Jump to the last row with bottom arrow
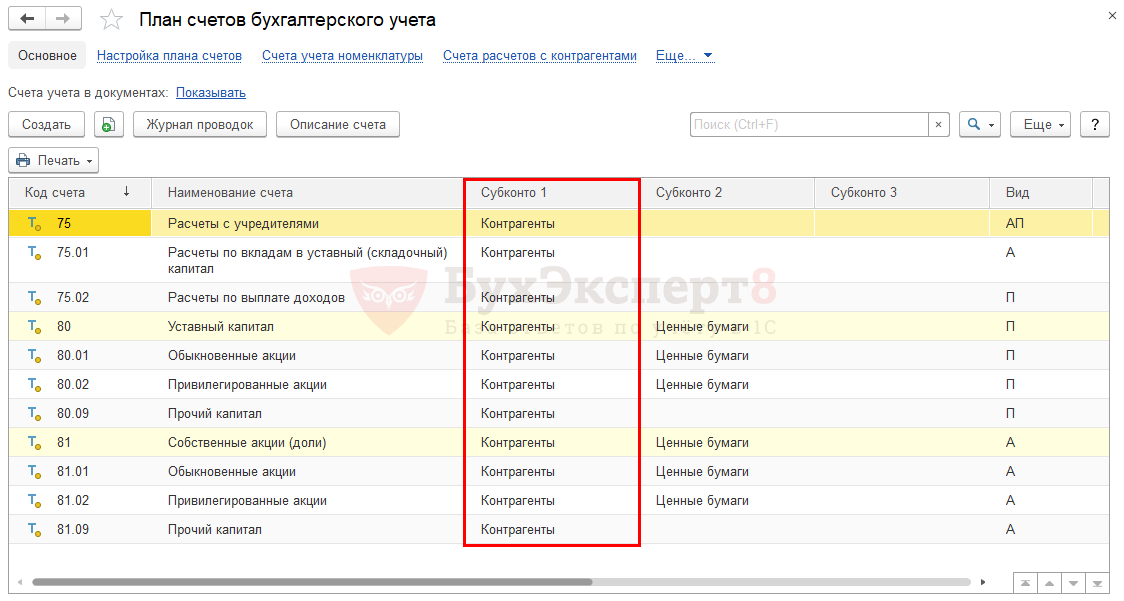 1098,582
